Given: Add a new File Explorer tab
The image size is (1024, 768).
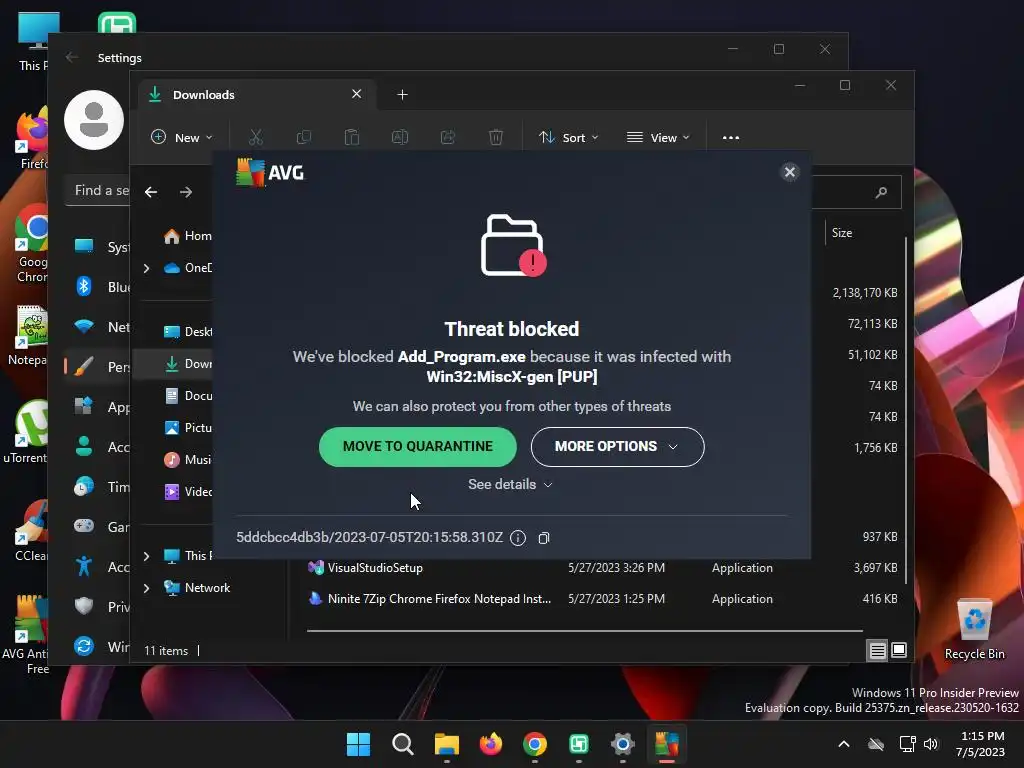Looking at the screenshot, I should click(x=402, y=95).
